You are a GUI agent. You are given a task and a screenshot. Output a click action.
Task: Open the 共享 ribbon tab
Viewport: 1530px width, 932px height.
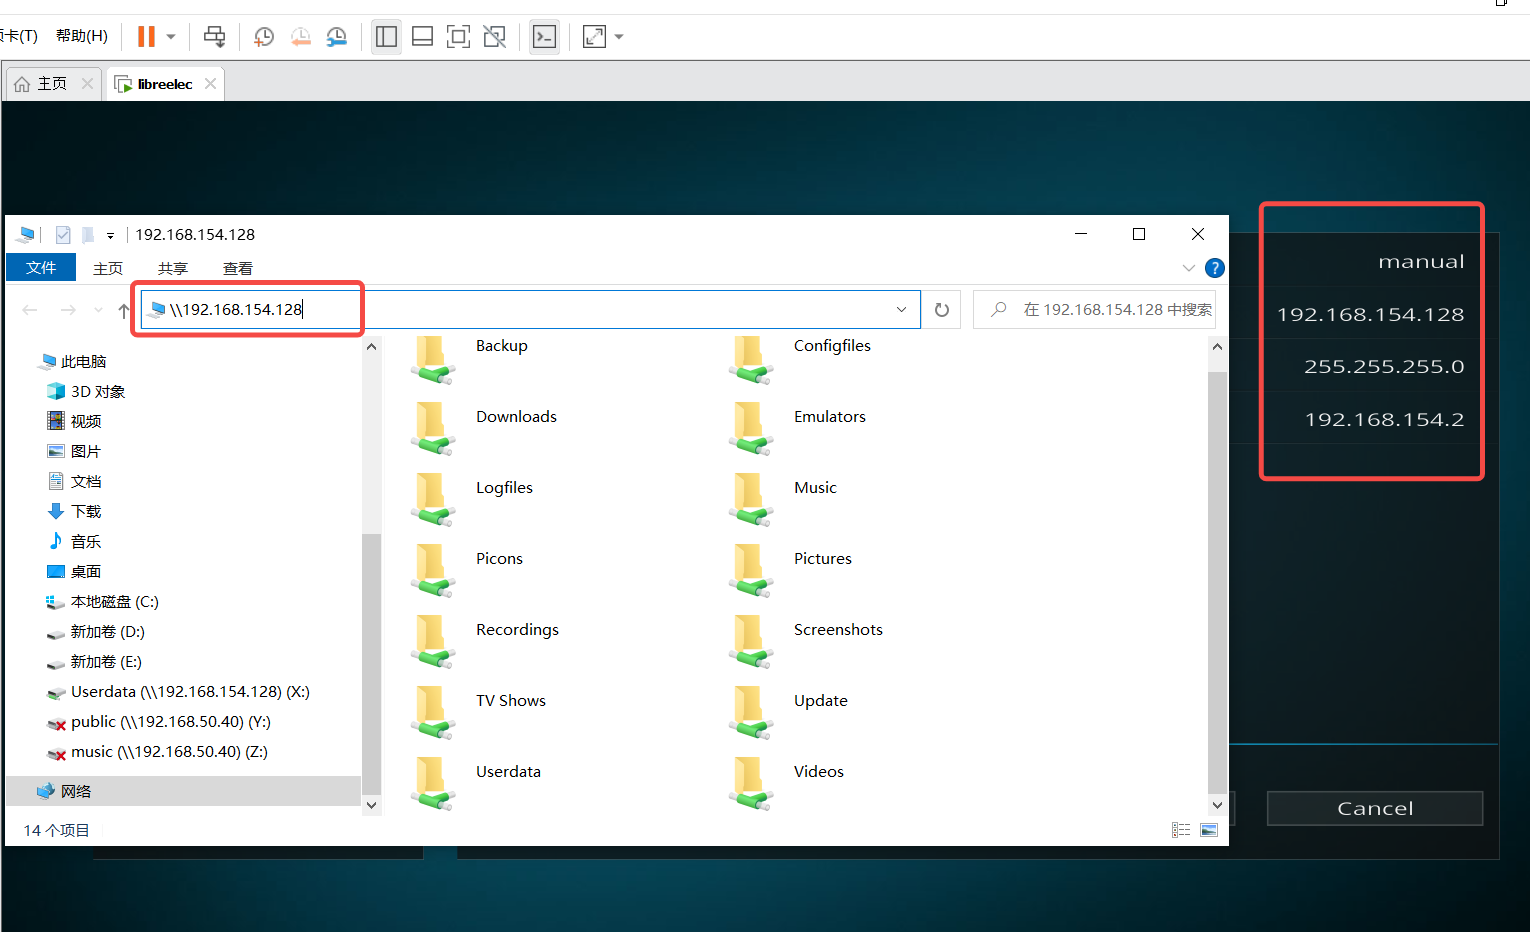click(x=173, y=268)
